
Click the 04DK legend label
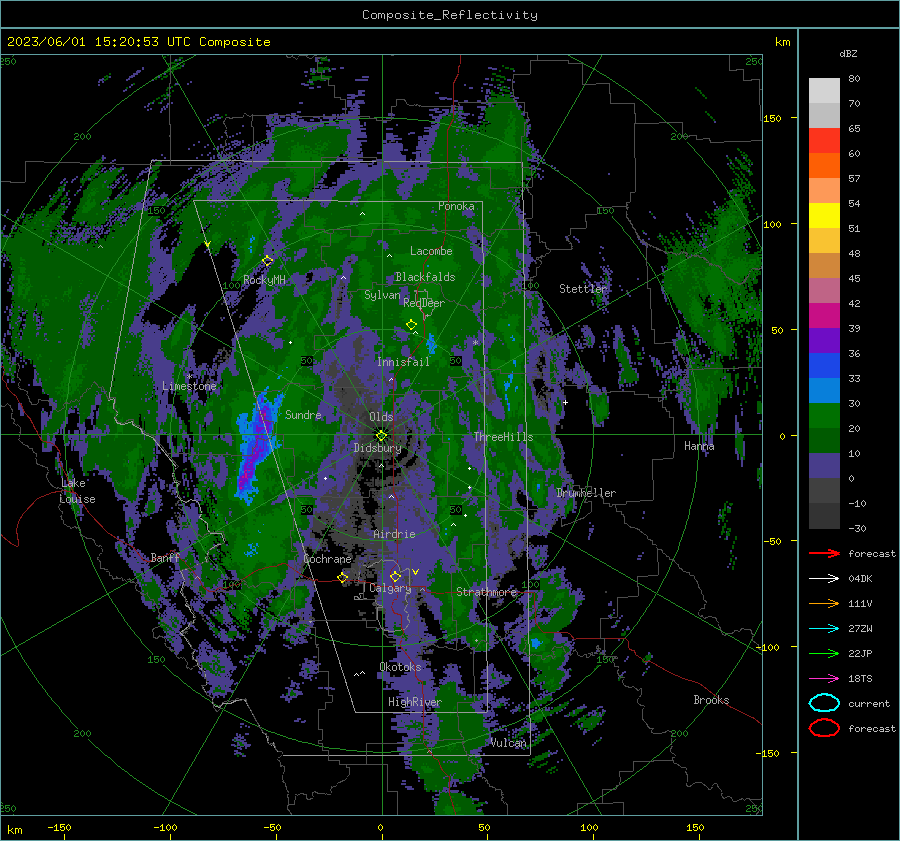[x=860, y=579]
